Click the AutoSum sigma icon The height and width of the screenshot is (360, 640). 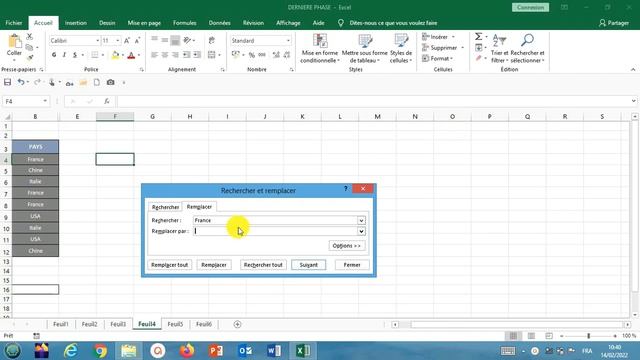click(478, 37)
